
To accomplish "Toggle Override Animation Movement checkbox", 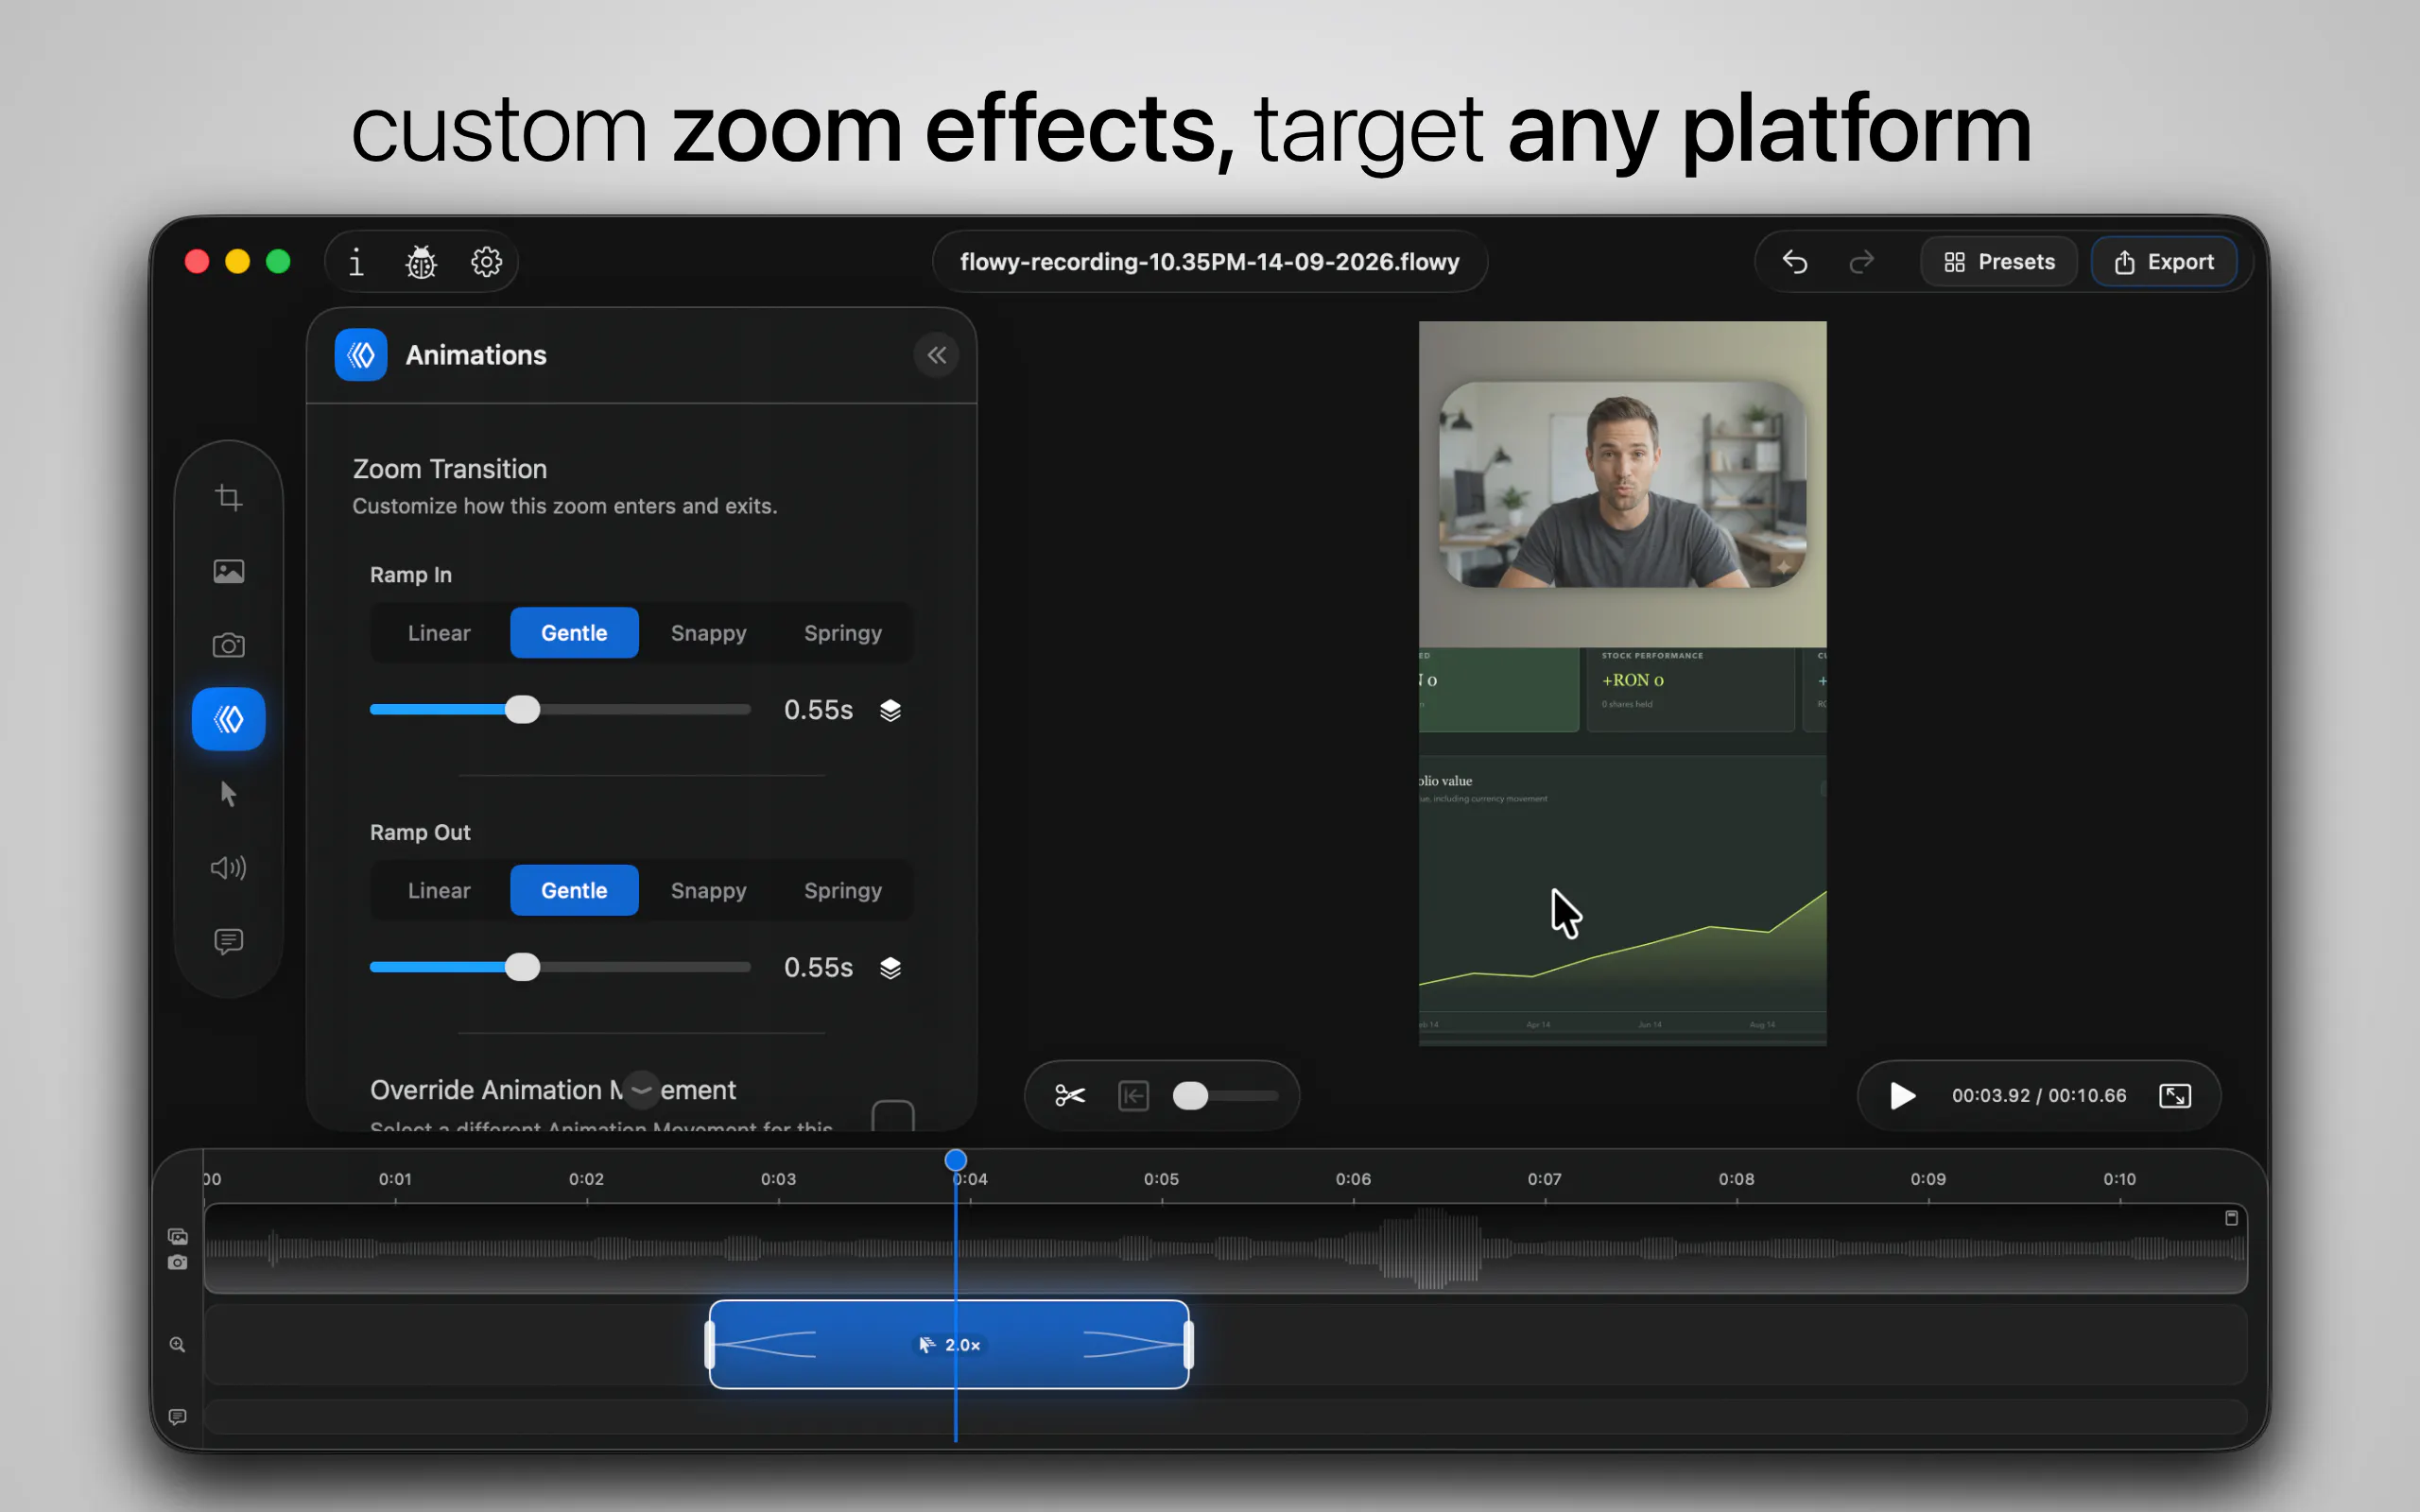I will coord(893,1114).
